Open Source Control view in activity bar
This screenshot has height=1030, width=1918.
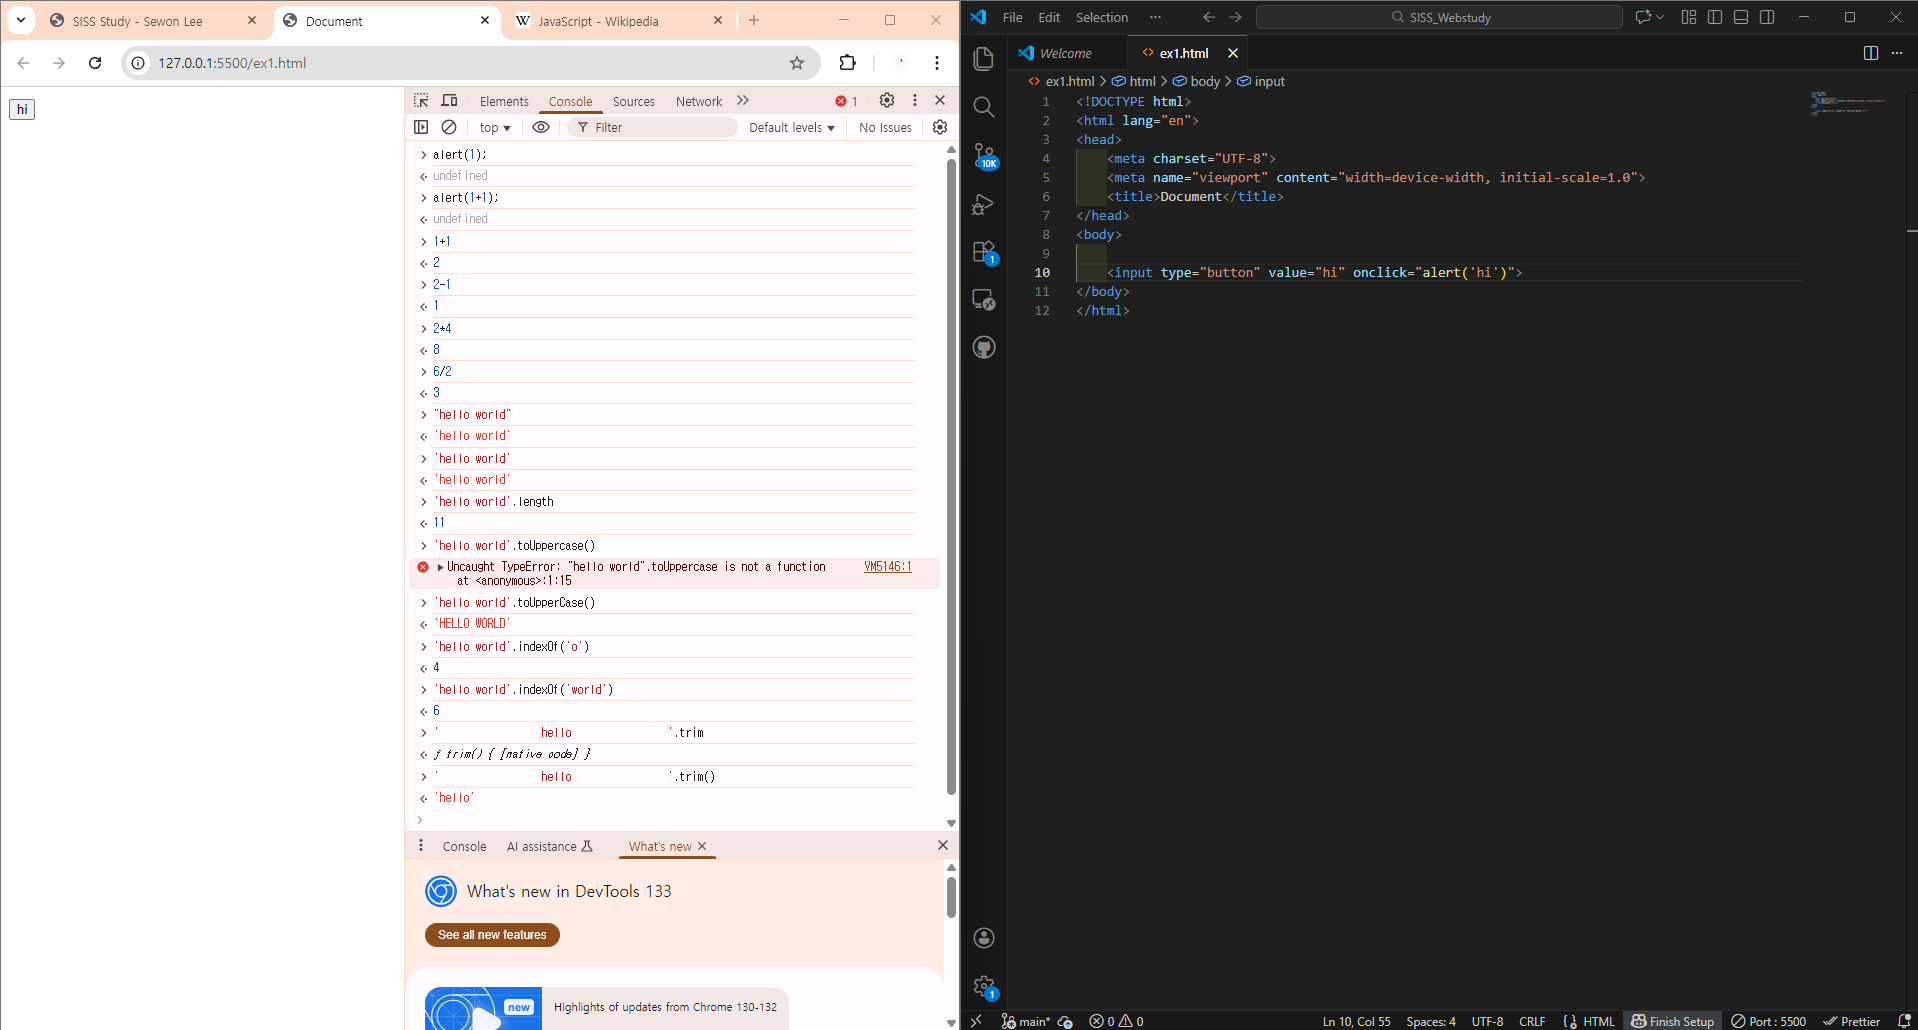(x=983, y=155)
